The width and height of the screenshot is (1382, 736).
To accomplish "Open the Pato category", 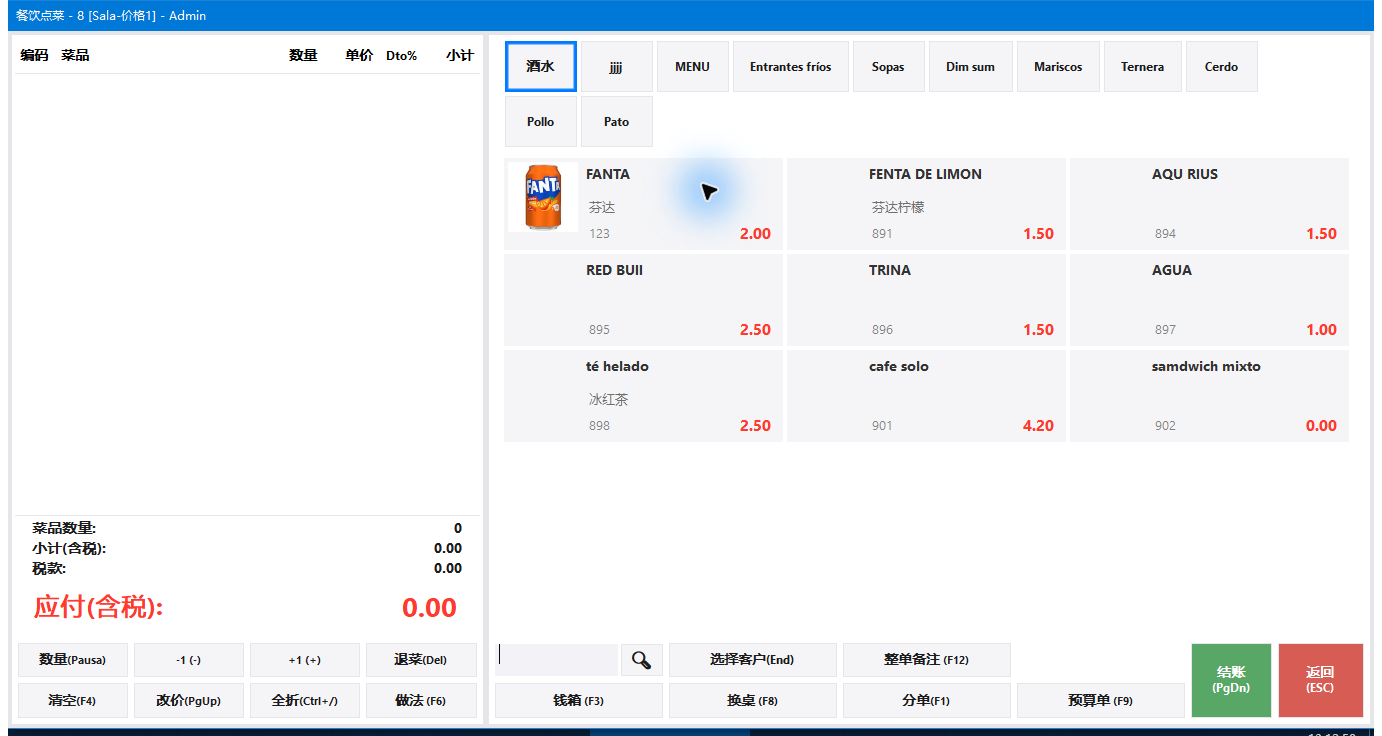I will [x=617, y=122].
